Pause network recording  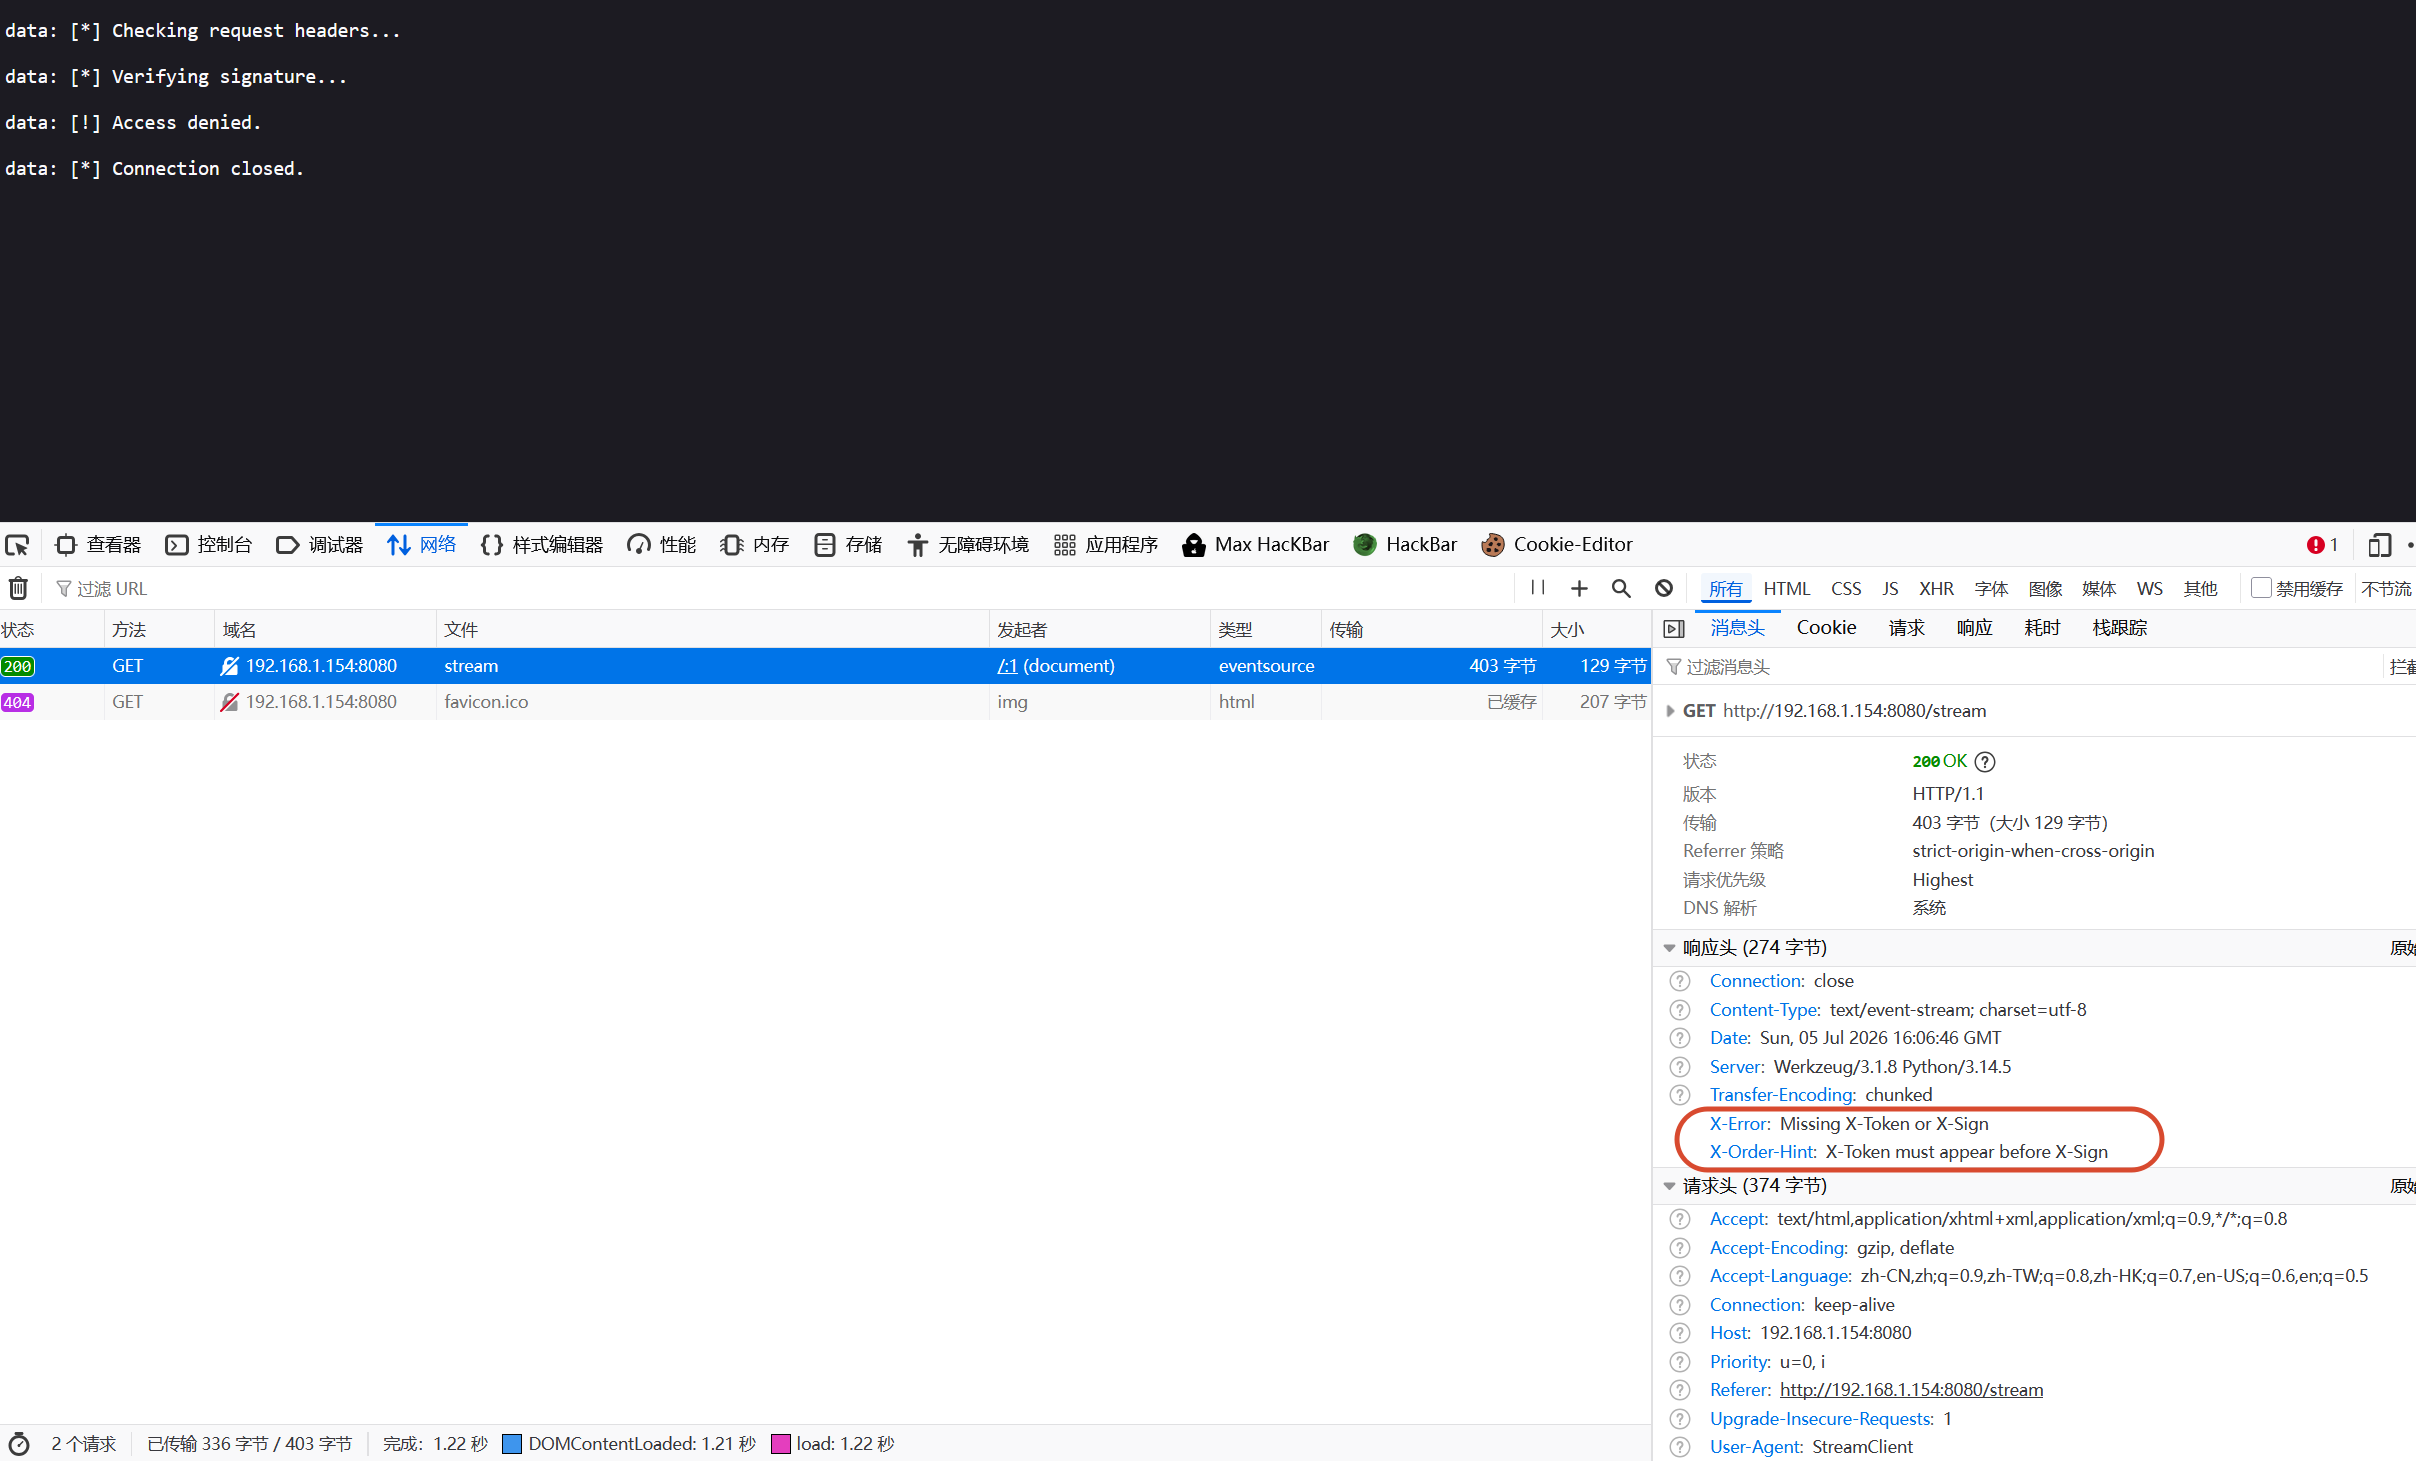[1537, 588]
